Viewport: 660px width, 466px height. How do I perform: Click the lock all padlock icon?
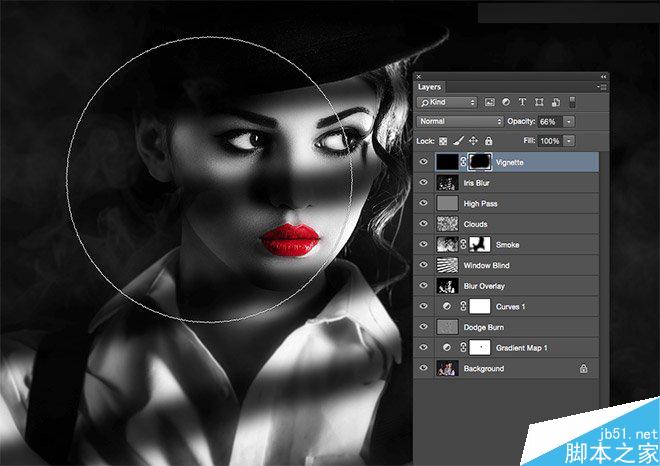tap(488, 141)
